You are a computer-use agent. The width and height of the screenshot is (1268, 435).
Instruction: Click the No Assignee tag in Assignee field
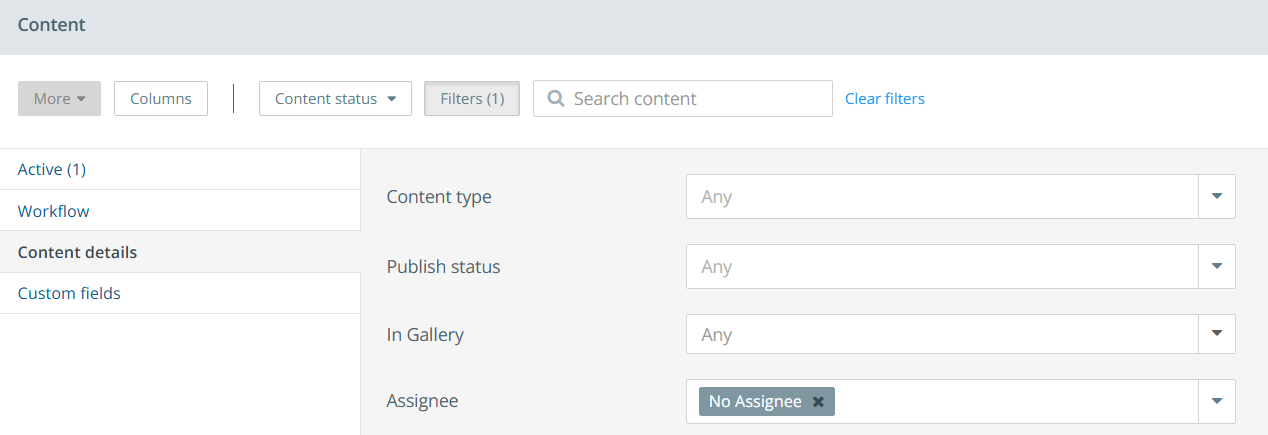[755, 402]
